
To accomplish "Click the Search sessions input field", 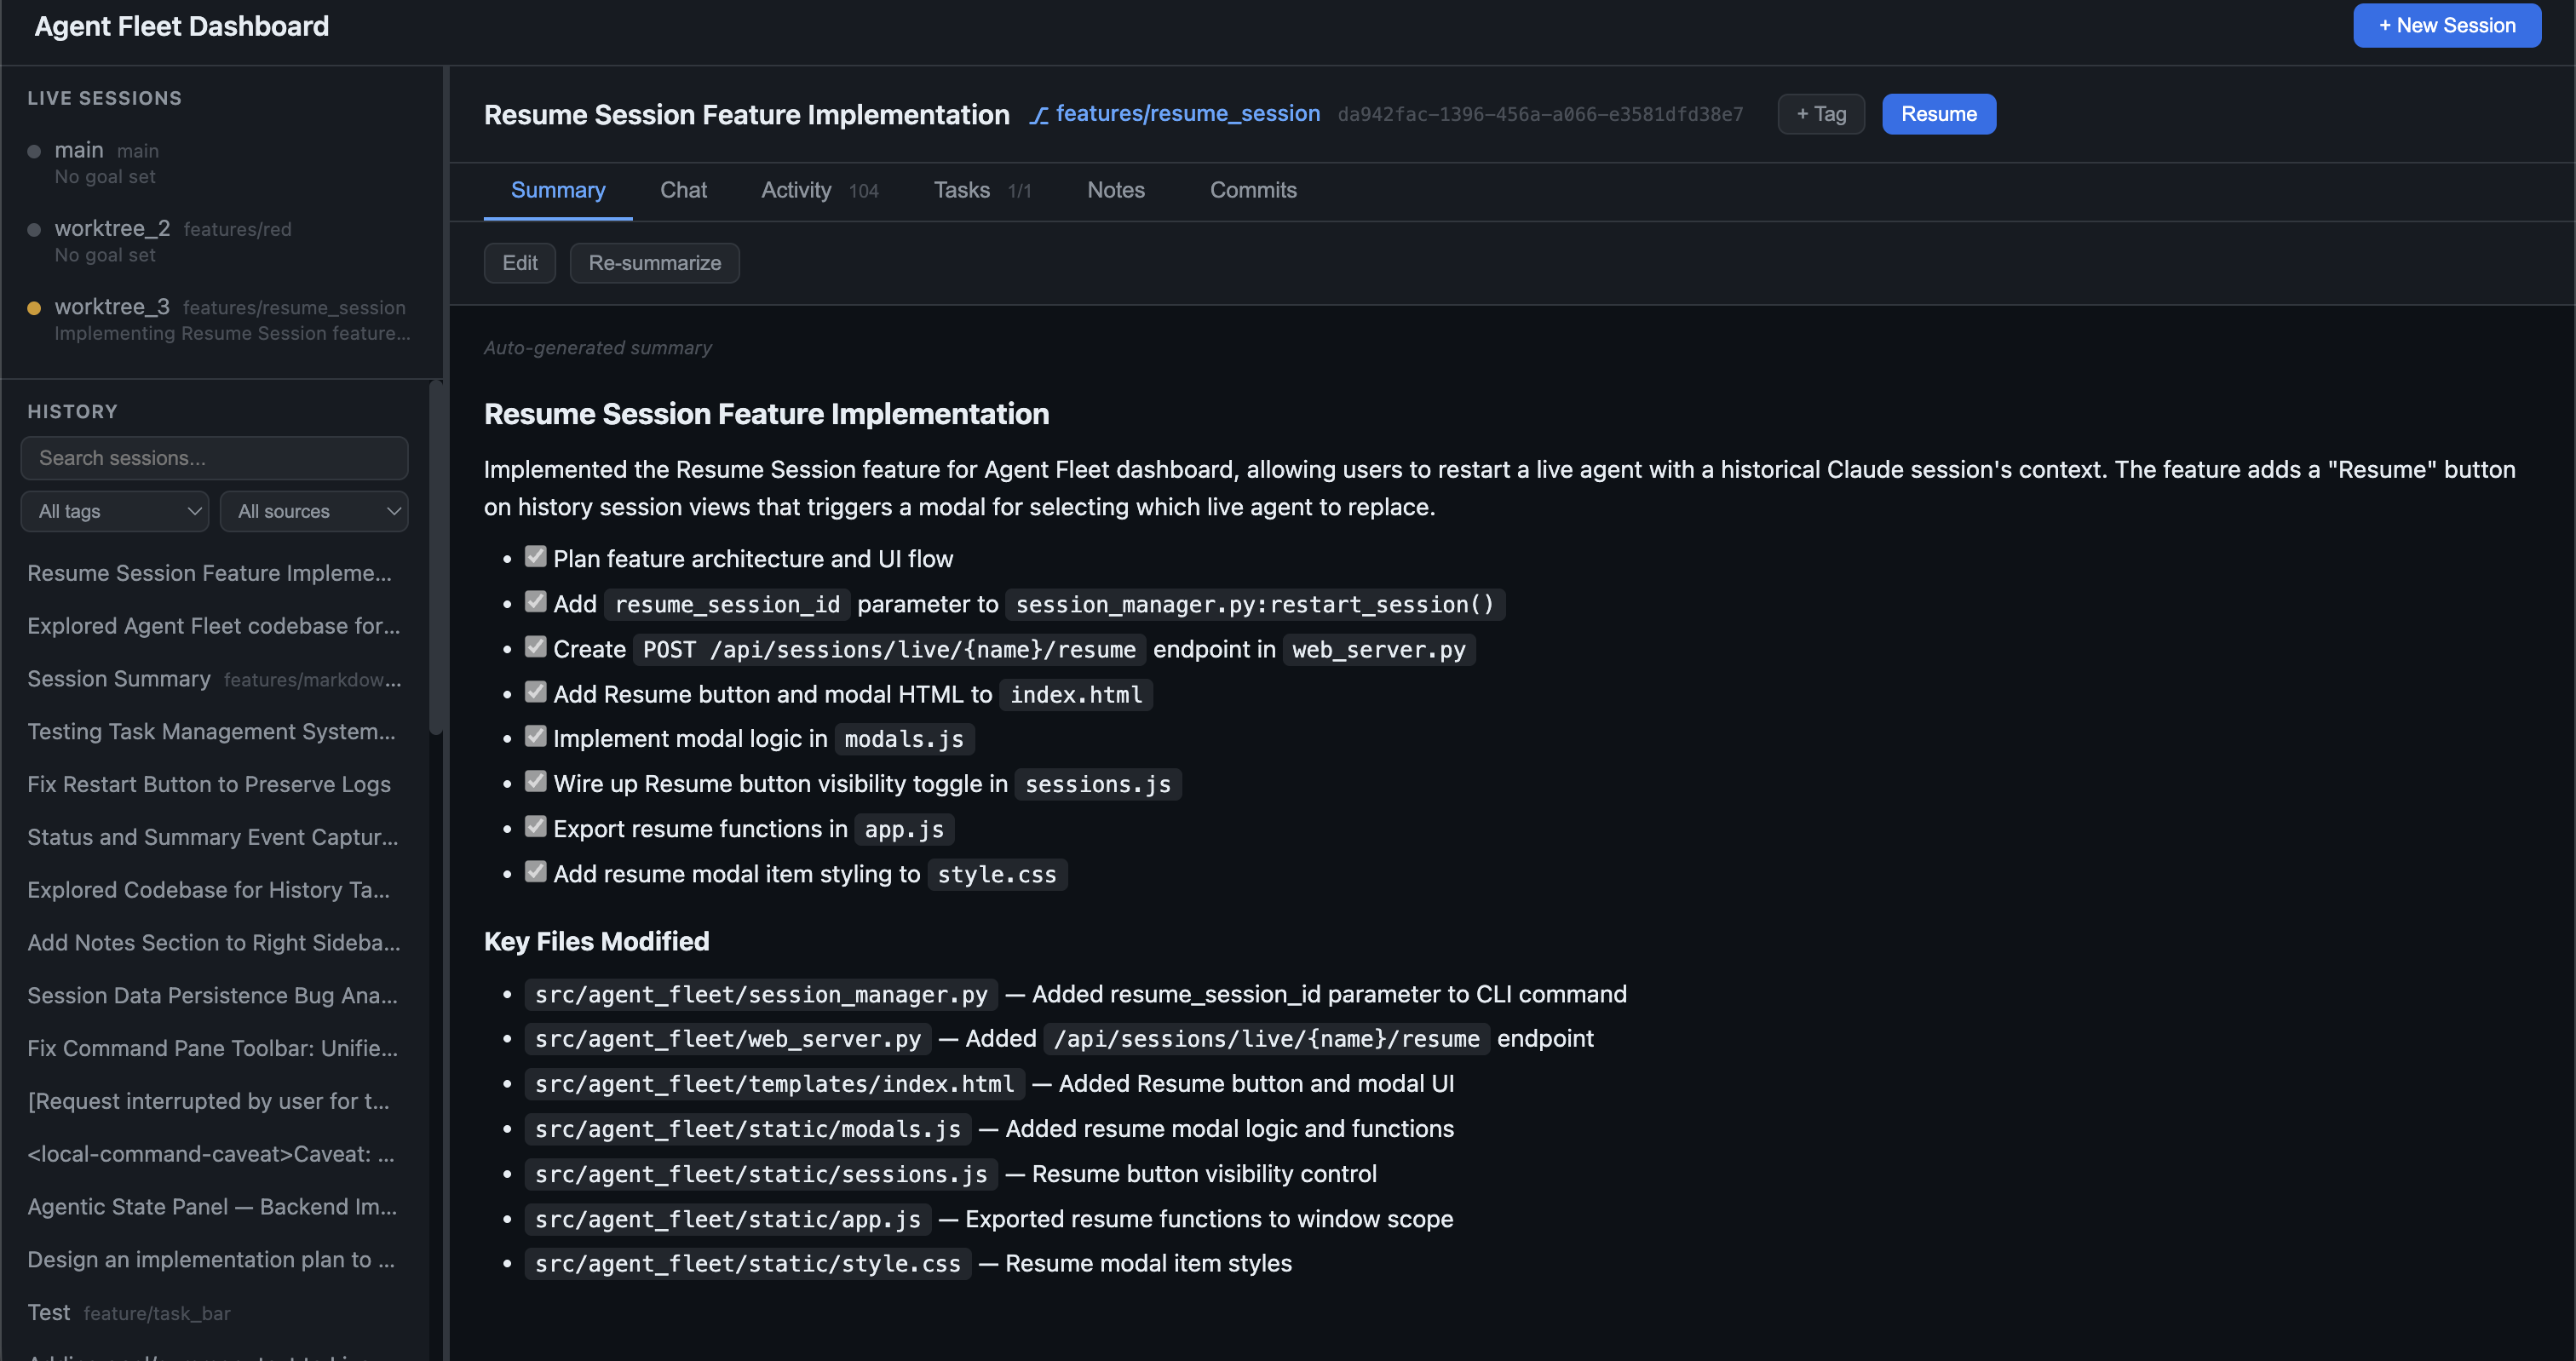I will click(x=214, y=458).
